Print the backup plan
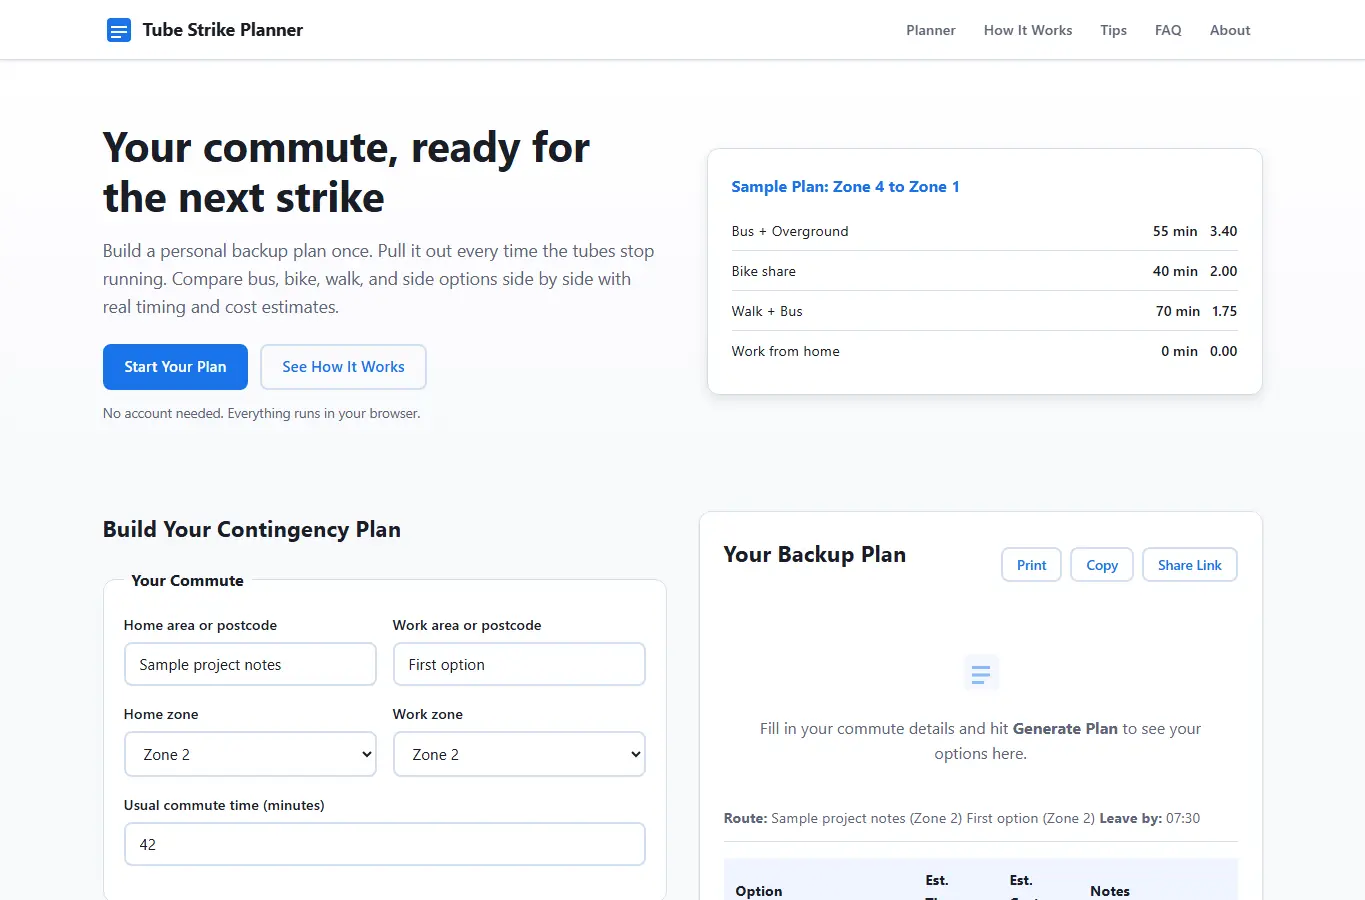1365x900 pixels. 1031,565
